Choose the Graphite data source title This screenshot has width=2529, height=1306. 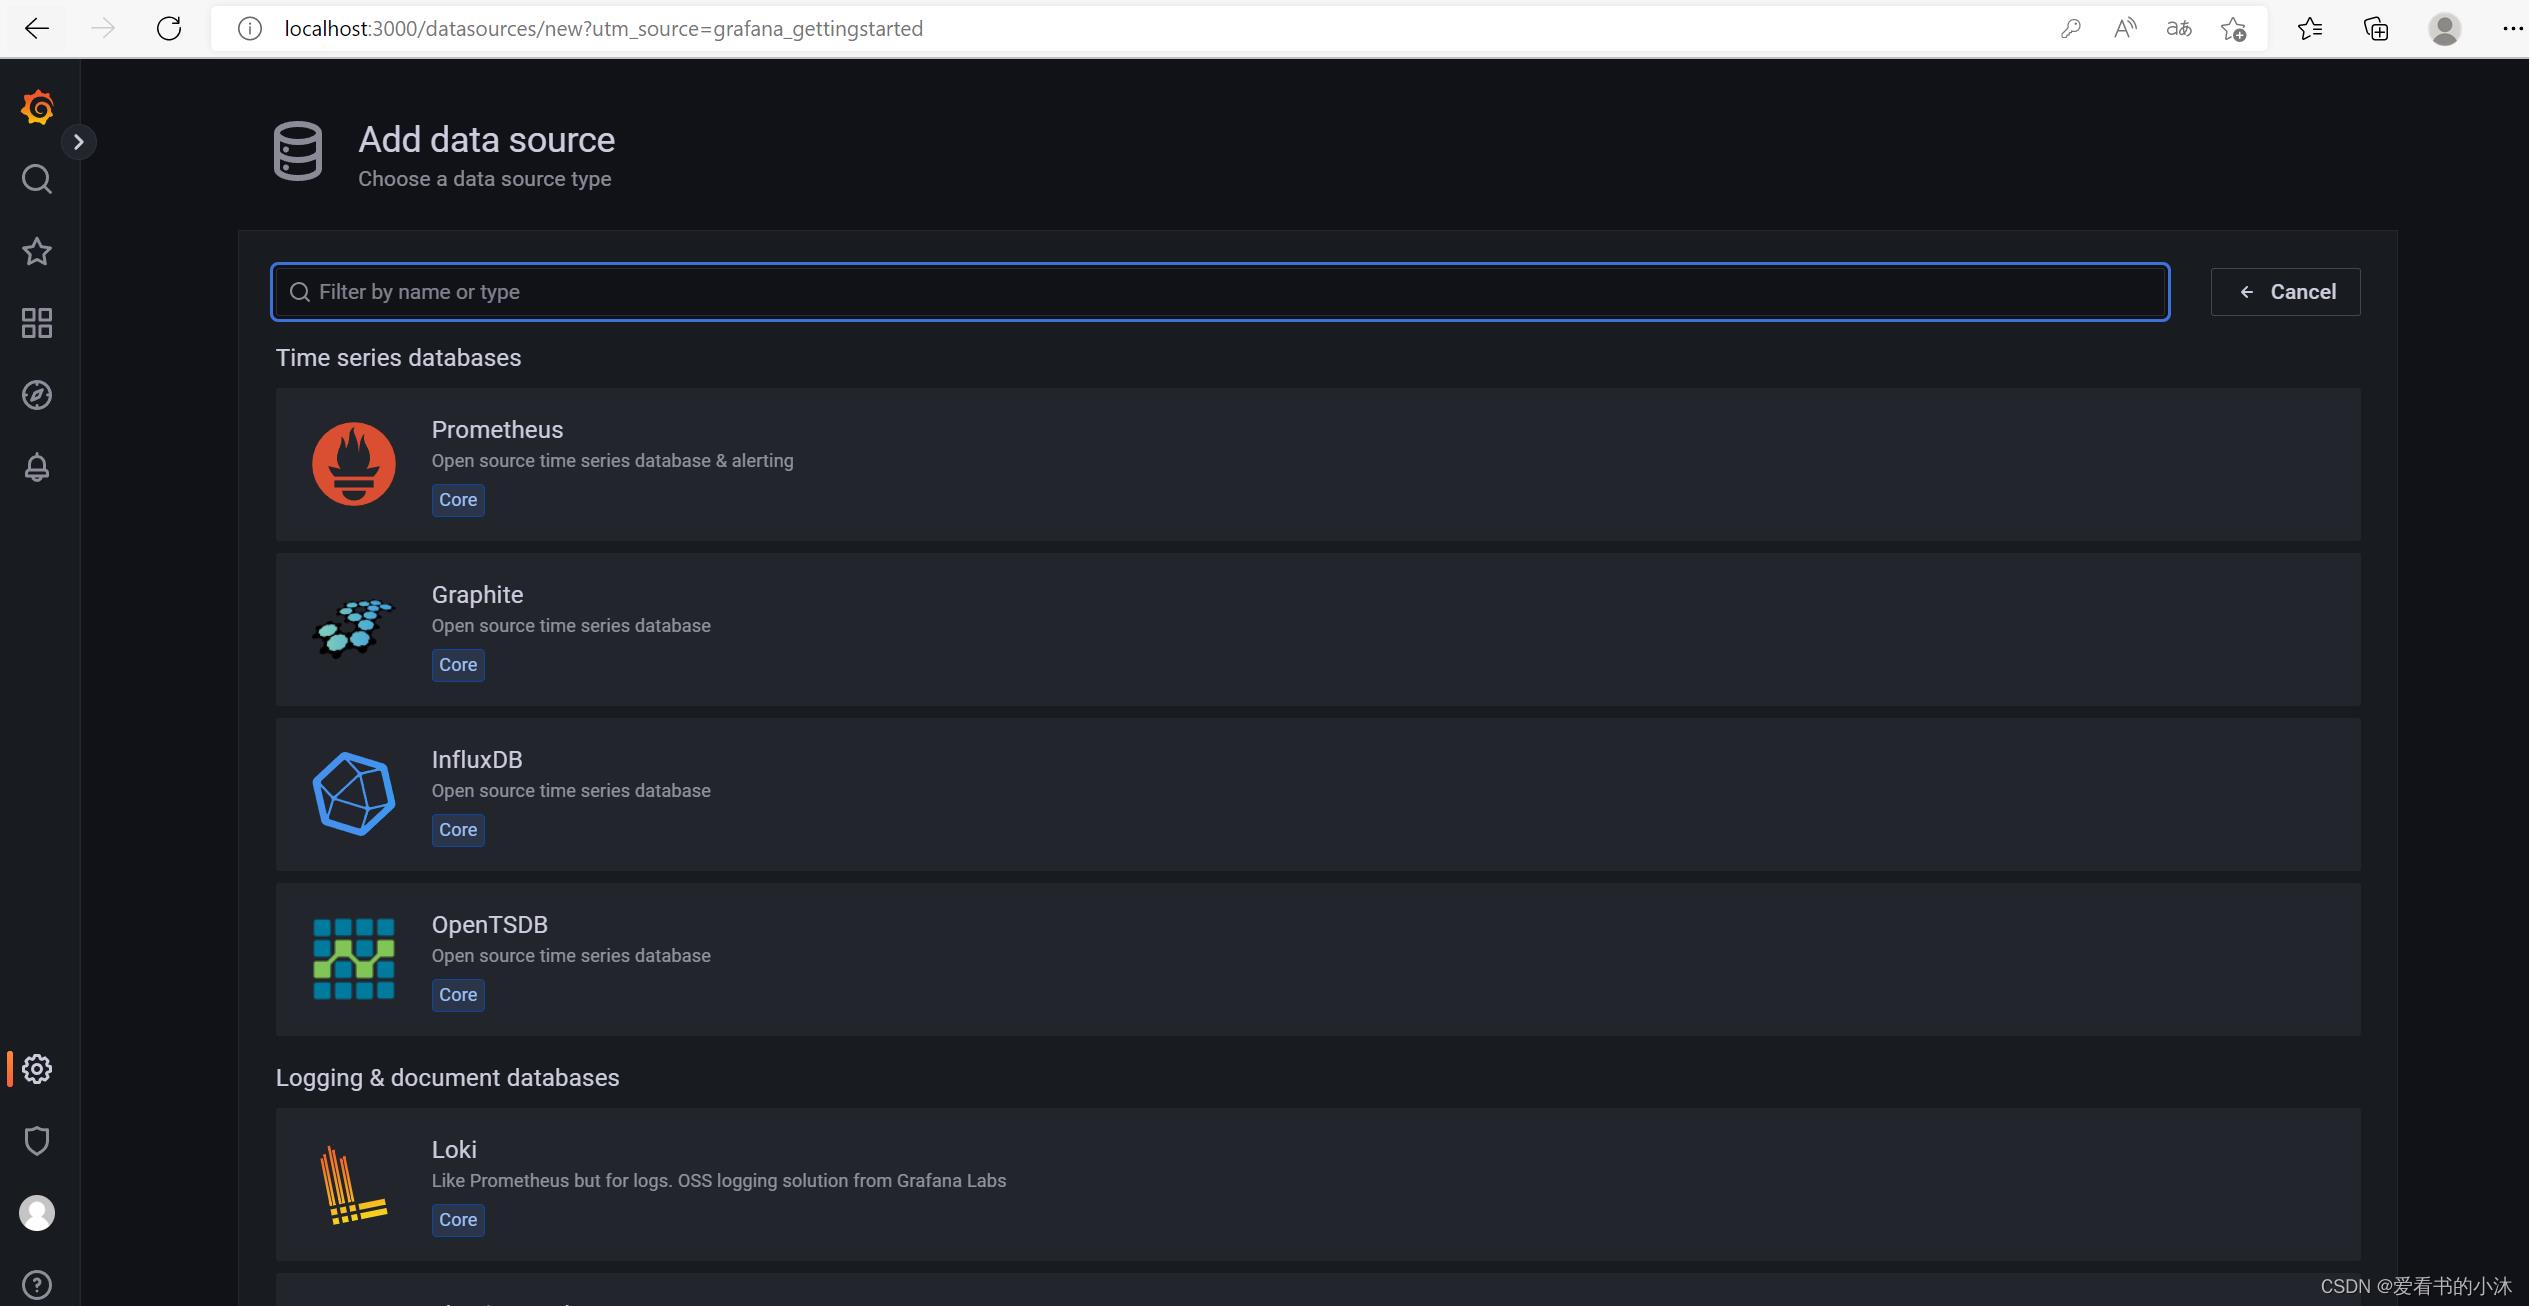(477, 595)
